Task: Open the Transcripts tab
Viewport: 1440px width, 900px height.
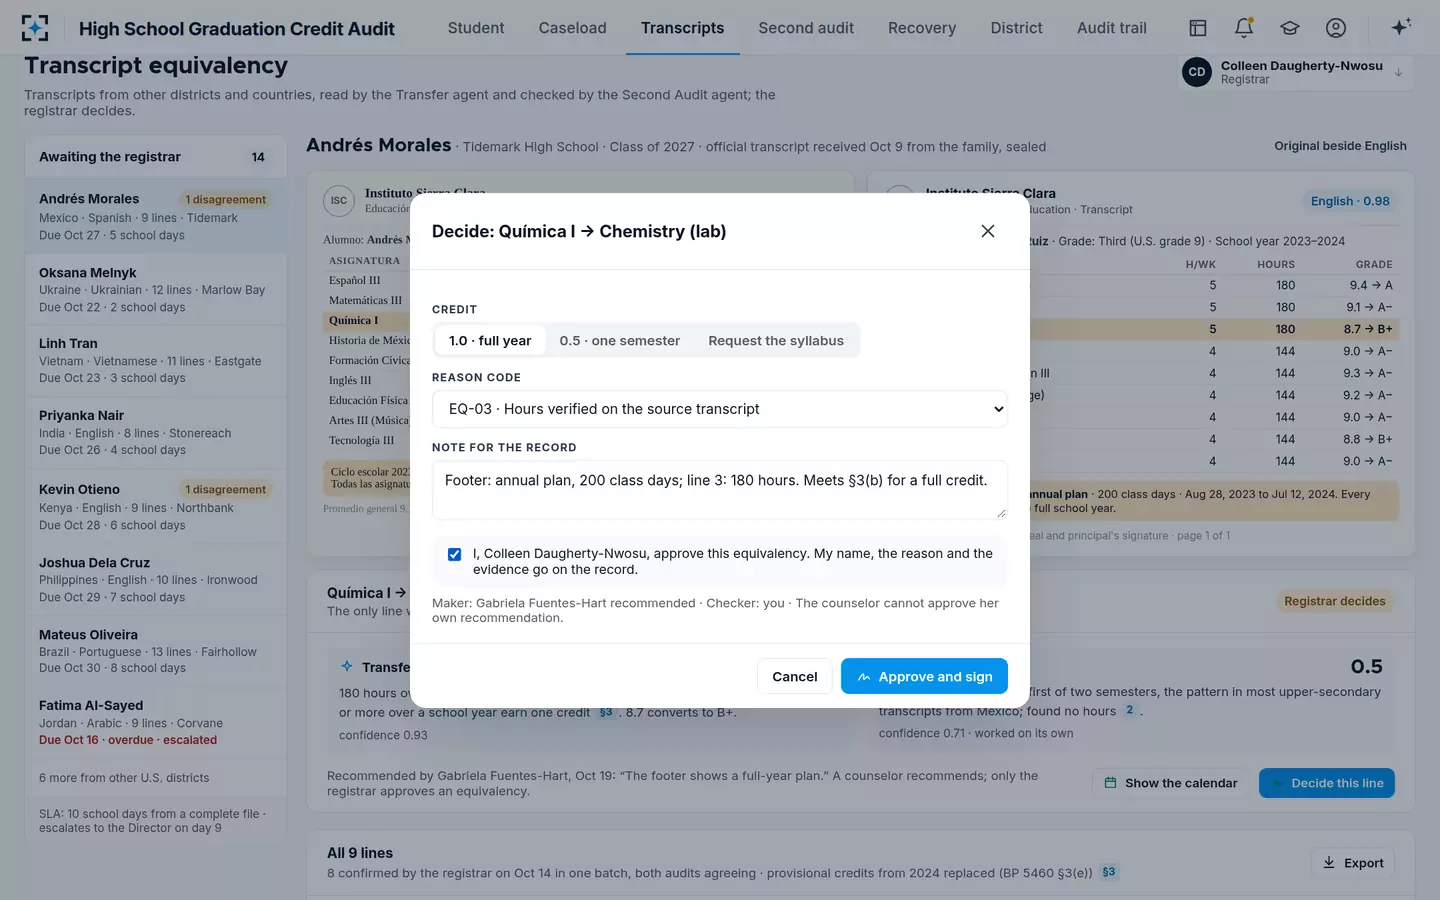Action: [682, 28]
